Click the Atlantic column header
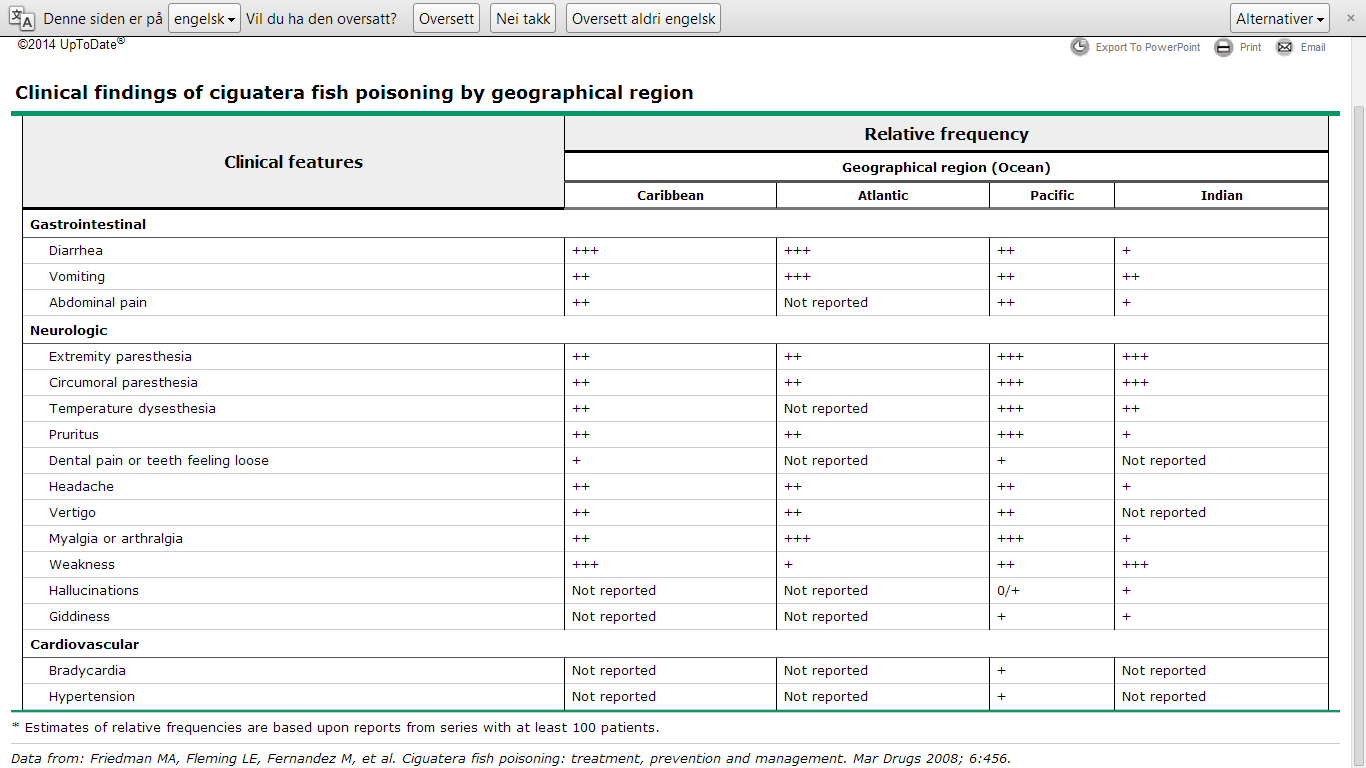1366x768 pixels. point(883,195)
